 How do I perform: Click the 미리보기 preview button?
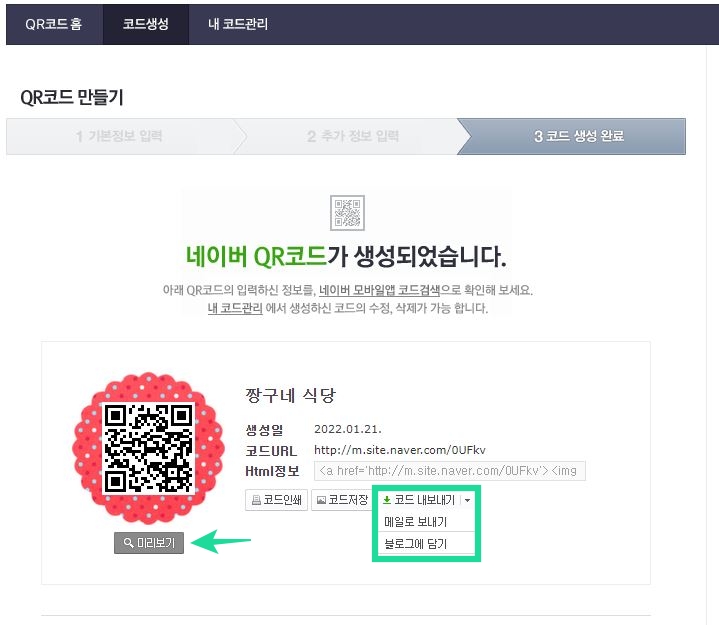pos(149,543)
